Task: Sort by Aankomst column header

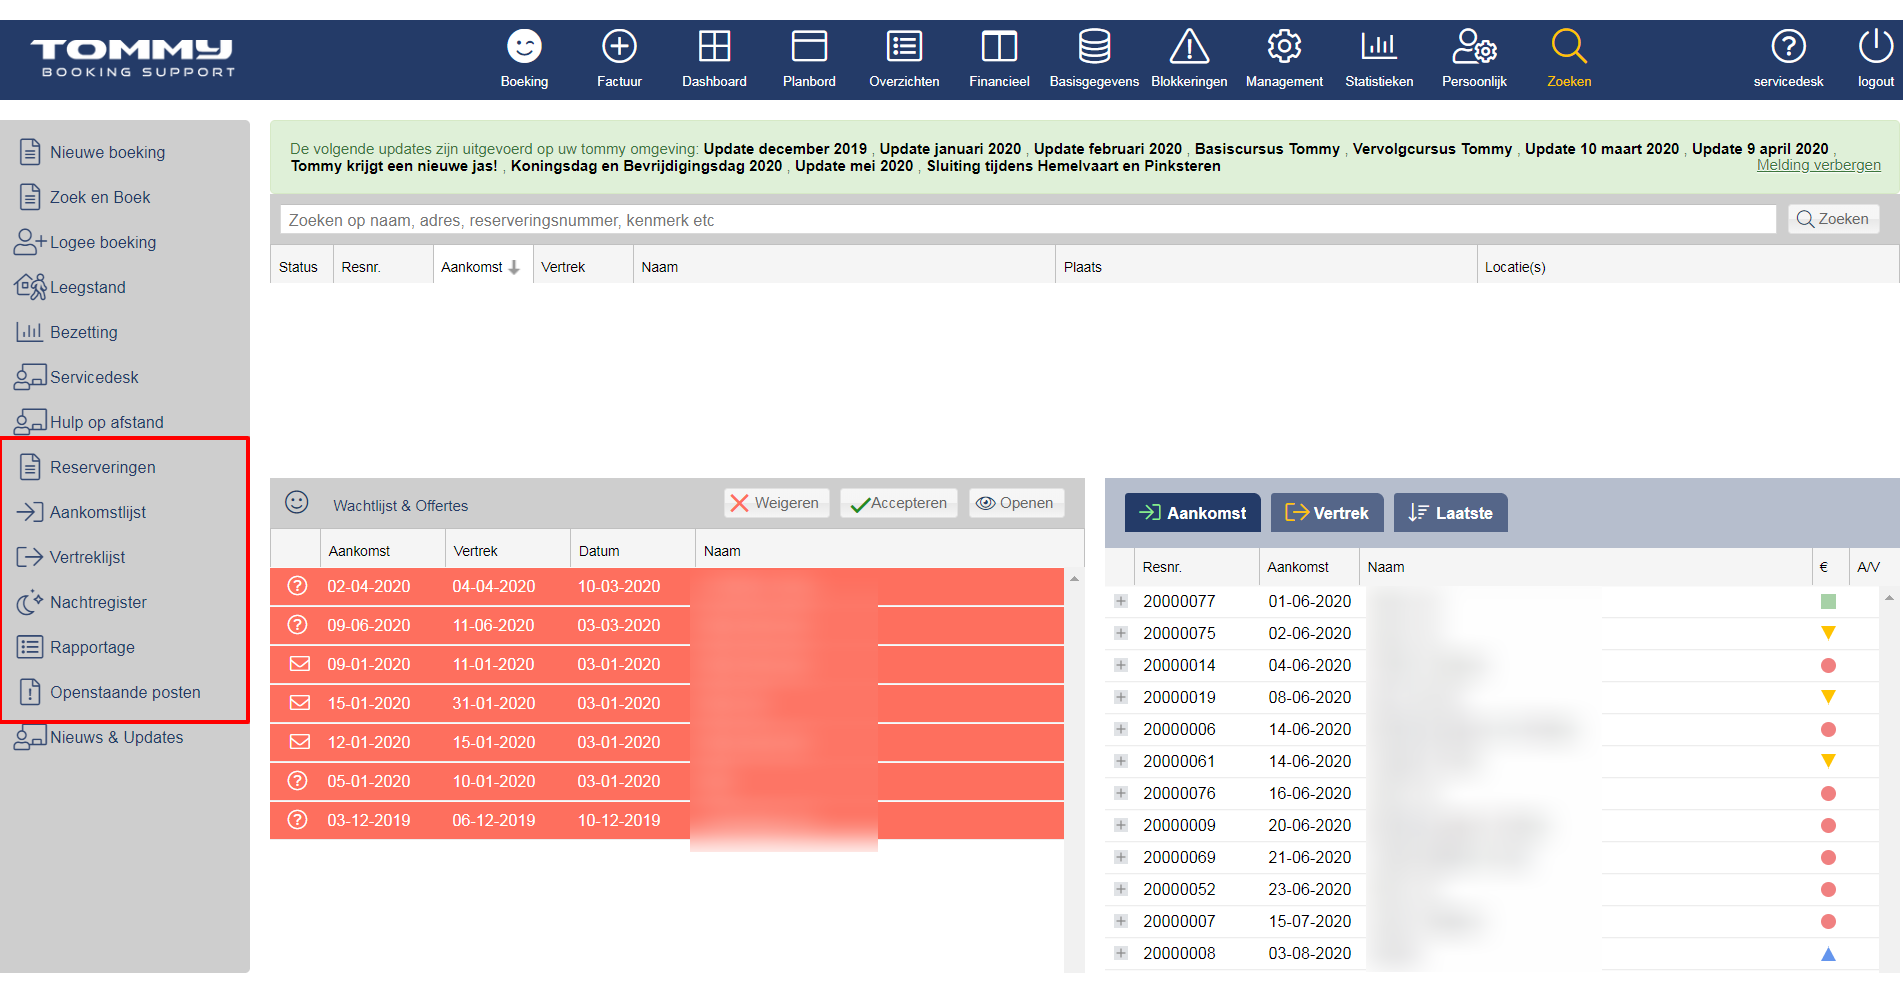Action: [x=481, y=267]
